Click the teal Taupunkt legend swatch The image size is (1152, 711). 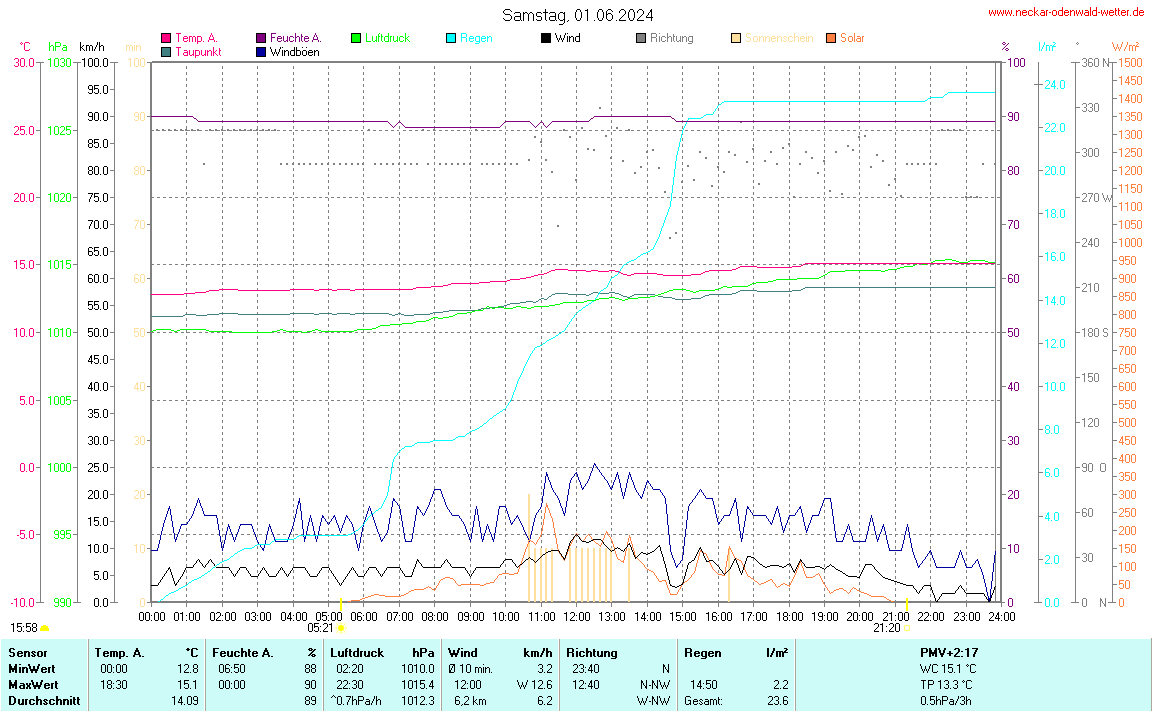tap(166, 51)
